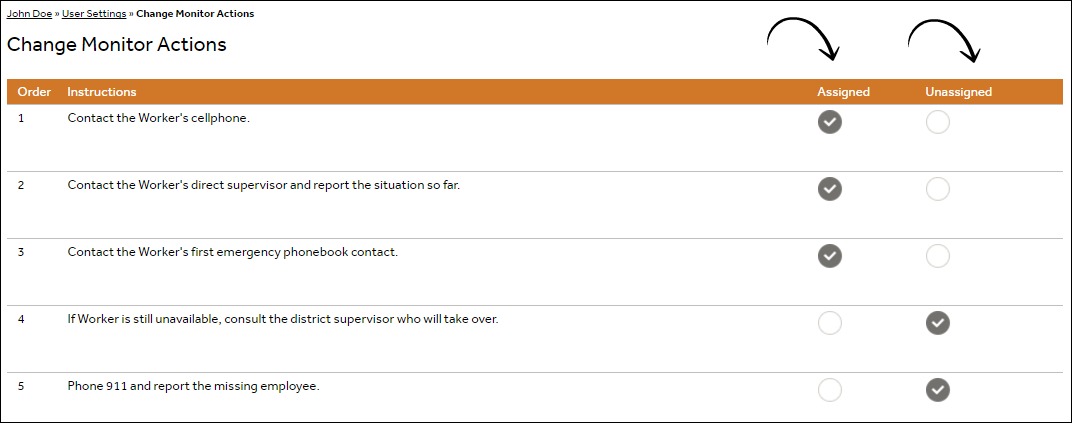Select Unassigned for Phone 911 instruction

[x=937, y=390]
